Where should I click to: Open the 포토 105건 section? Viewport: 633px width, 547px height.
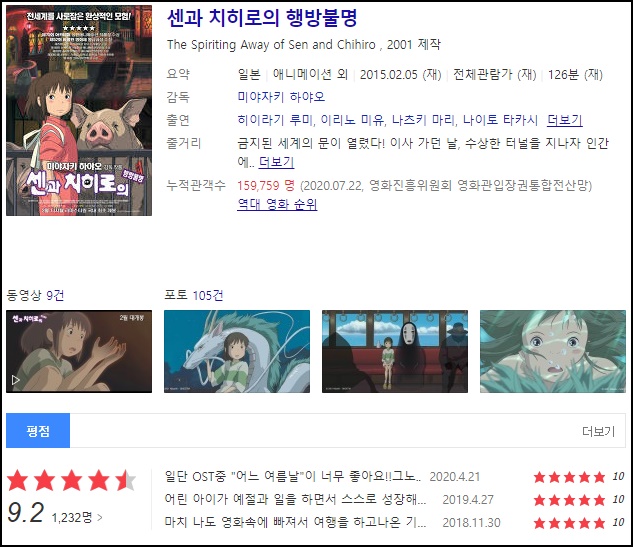tap(194, 295)
